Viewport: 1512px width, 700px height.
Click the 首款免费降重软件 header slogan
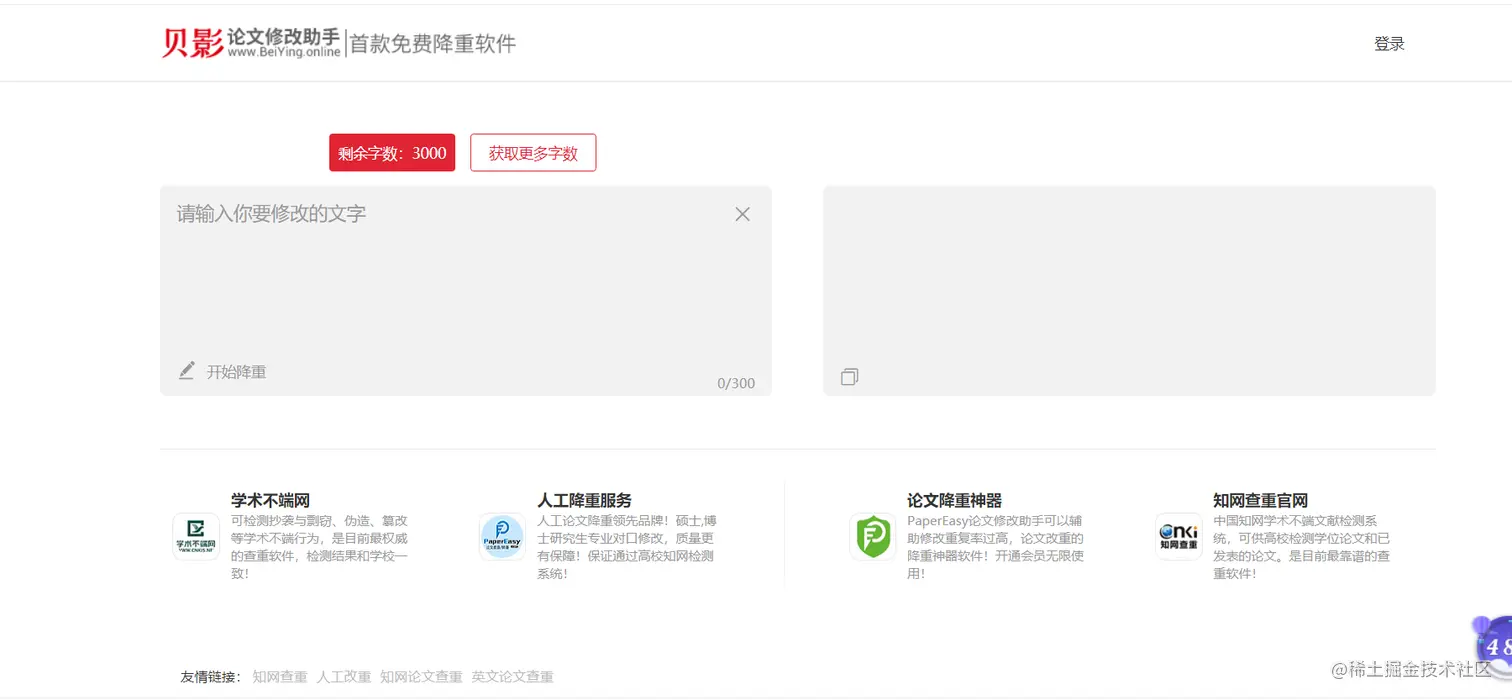[x=432, y=44]
